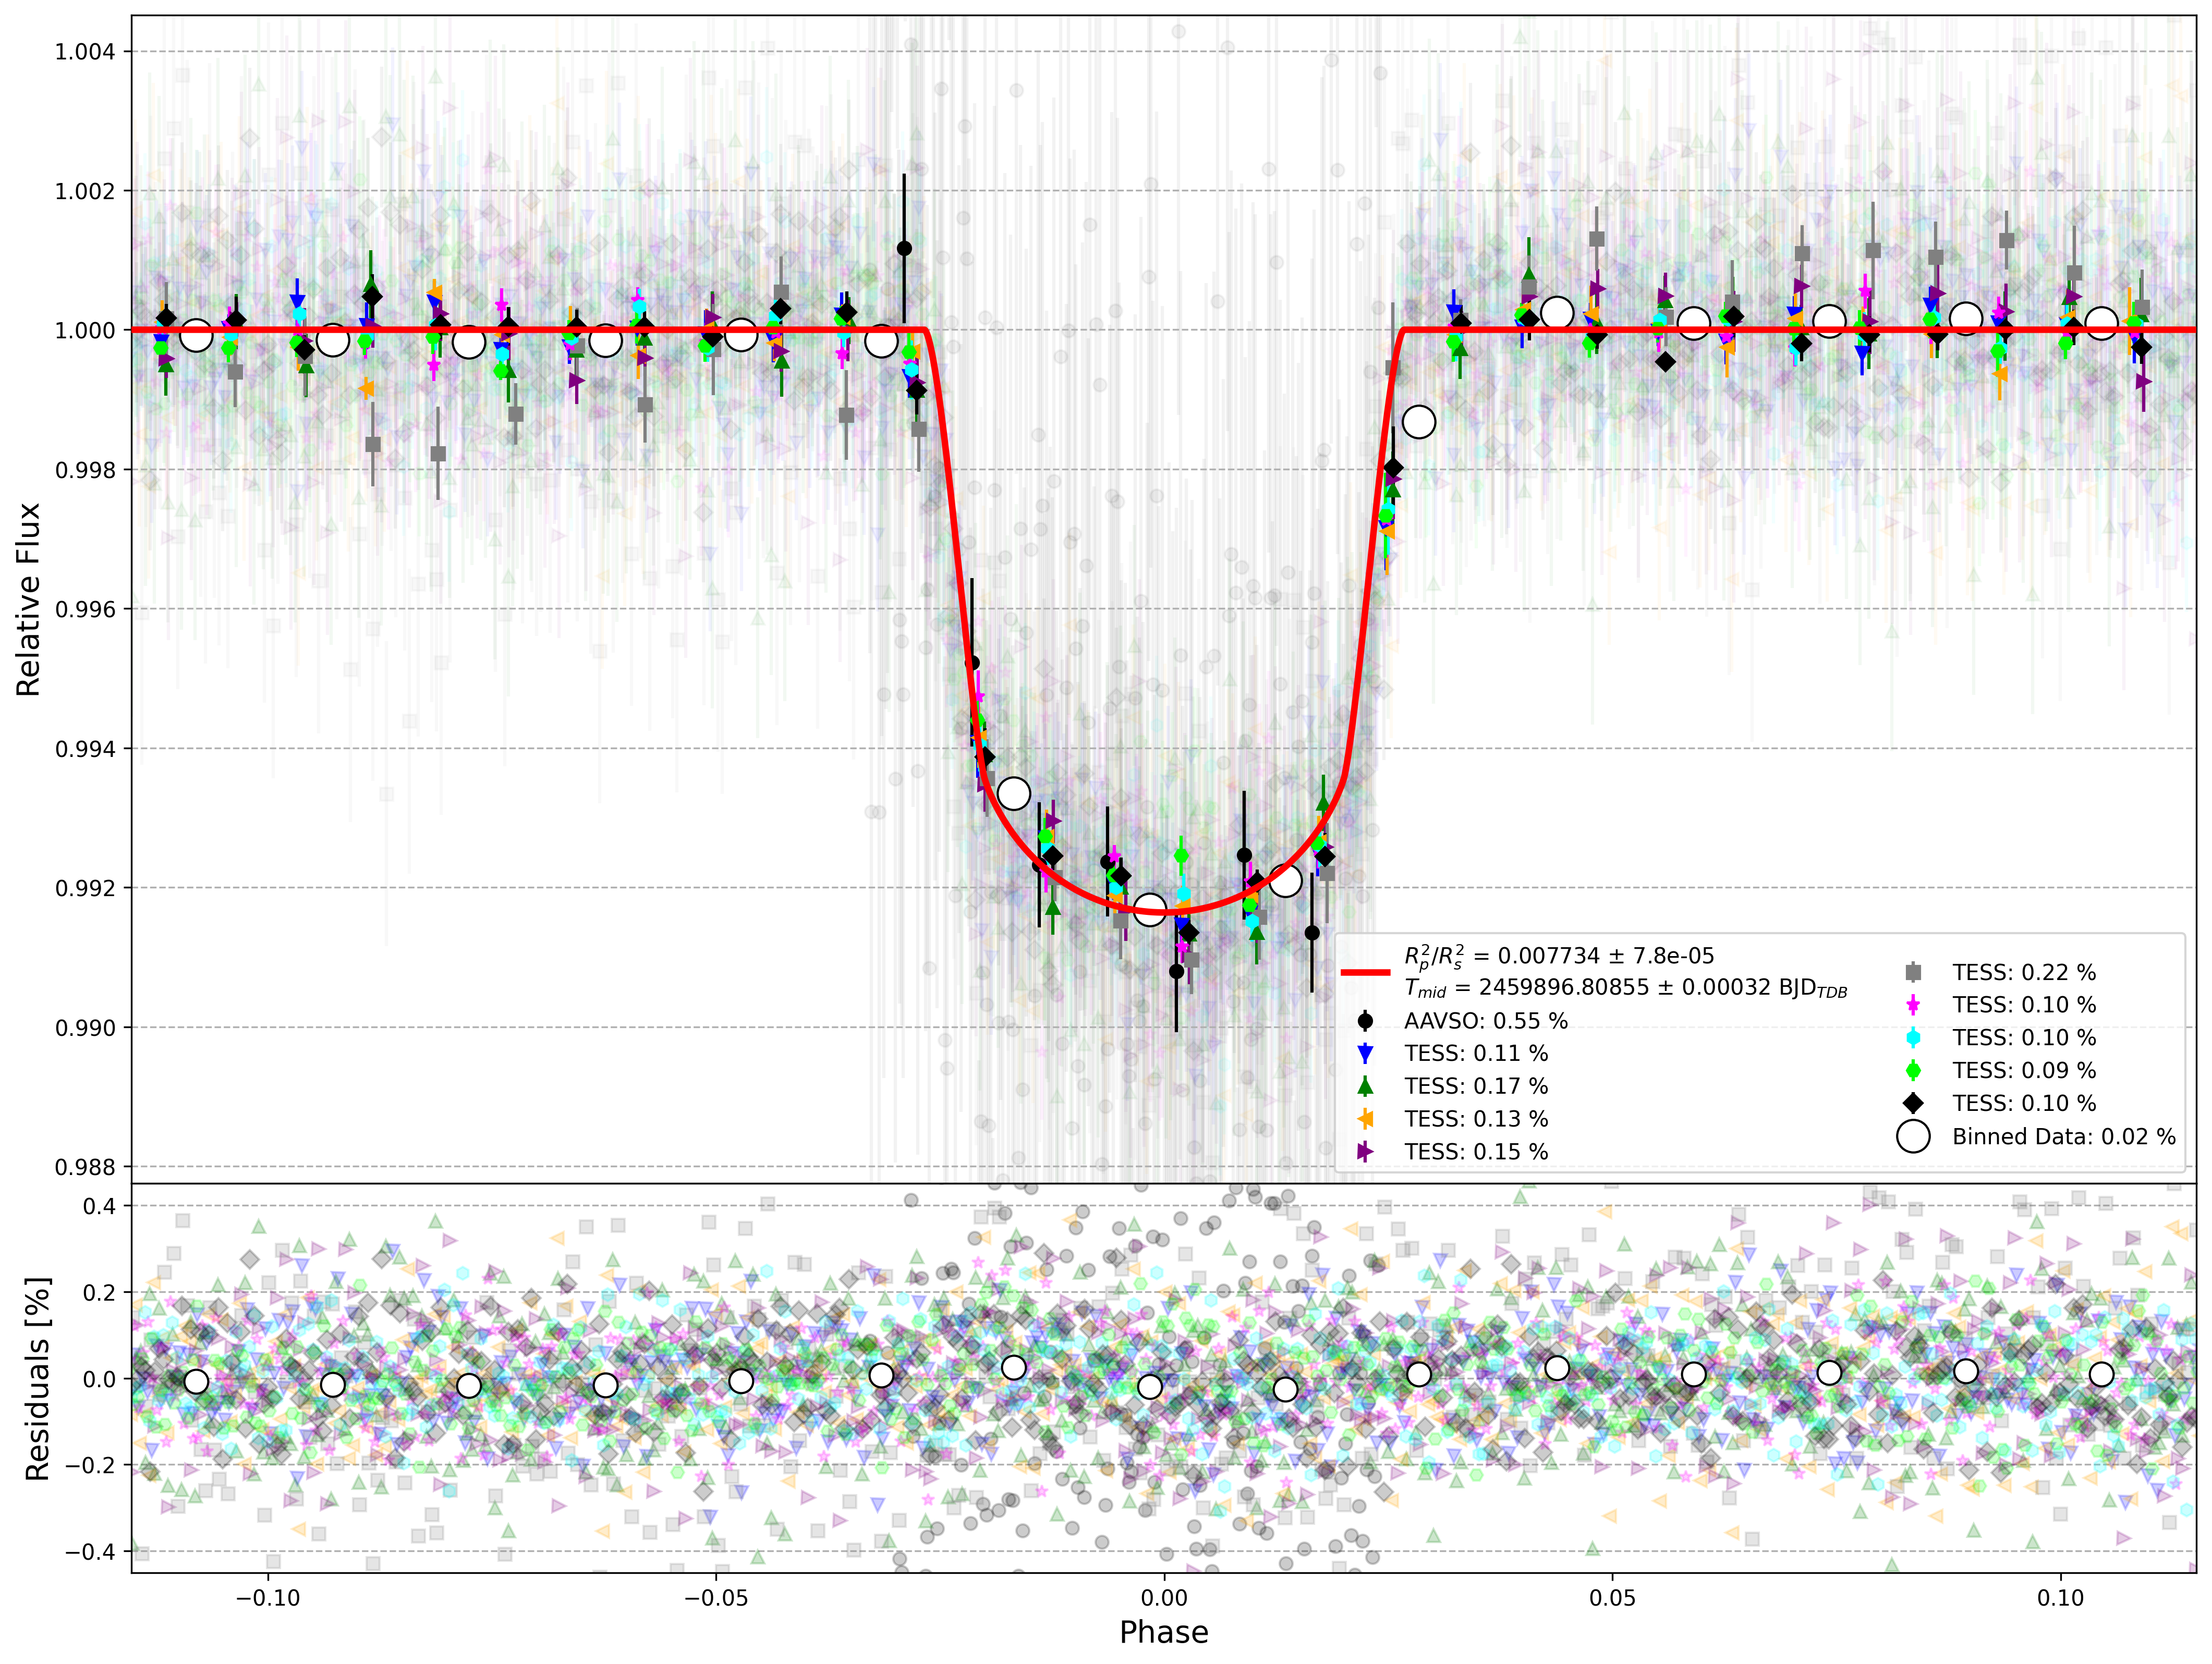Select the 'TESS: 0.15 %' legend label
The height and width of the screenshot is (1664, 2212).
coord(1476,1152)
